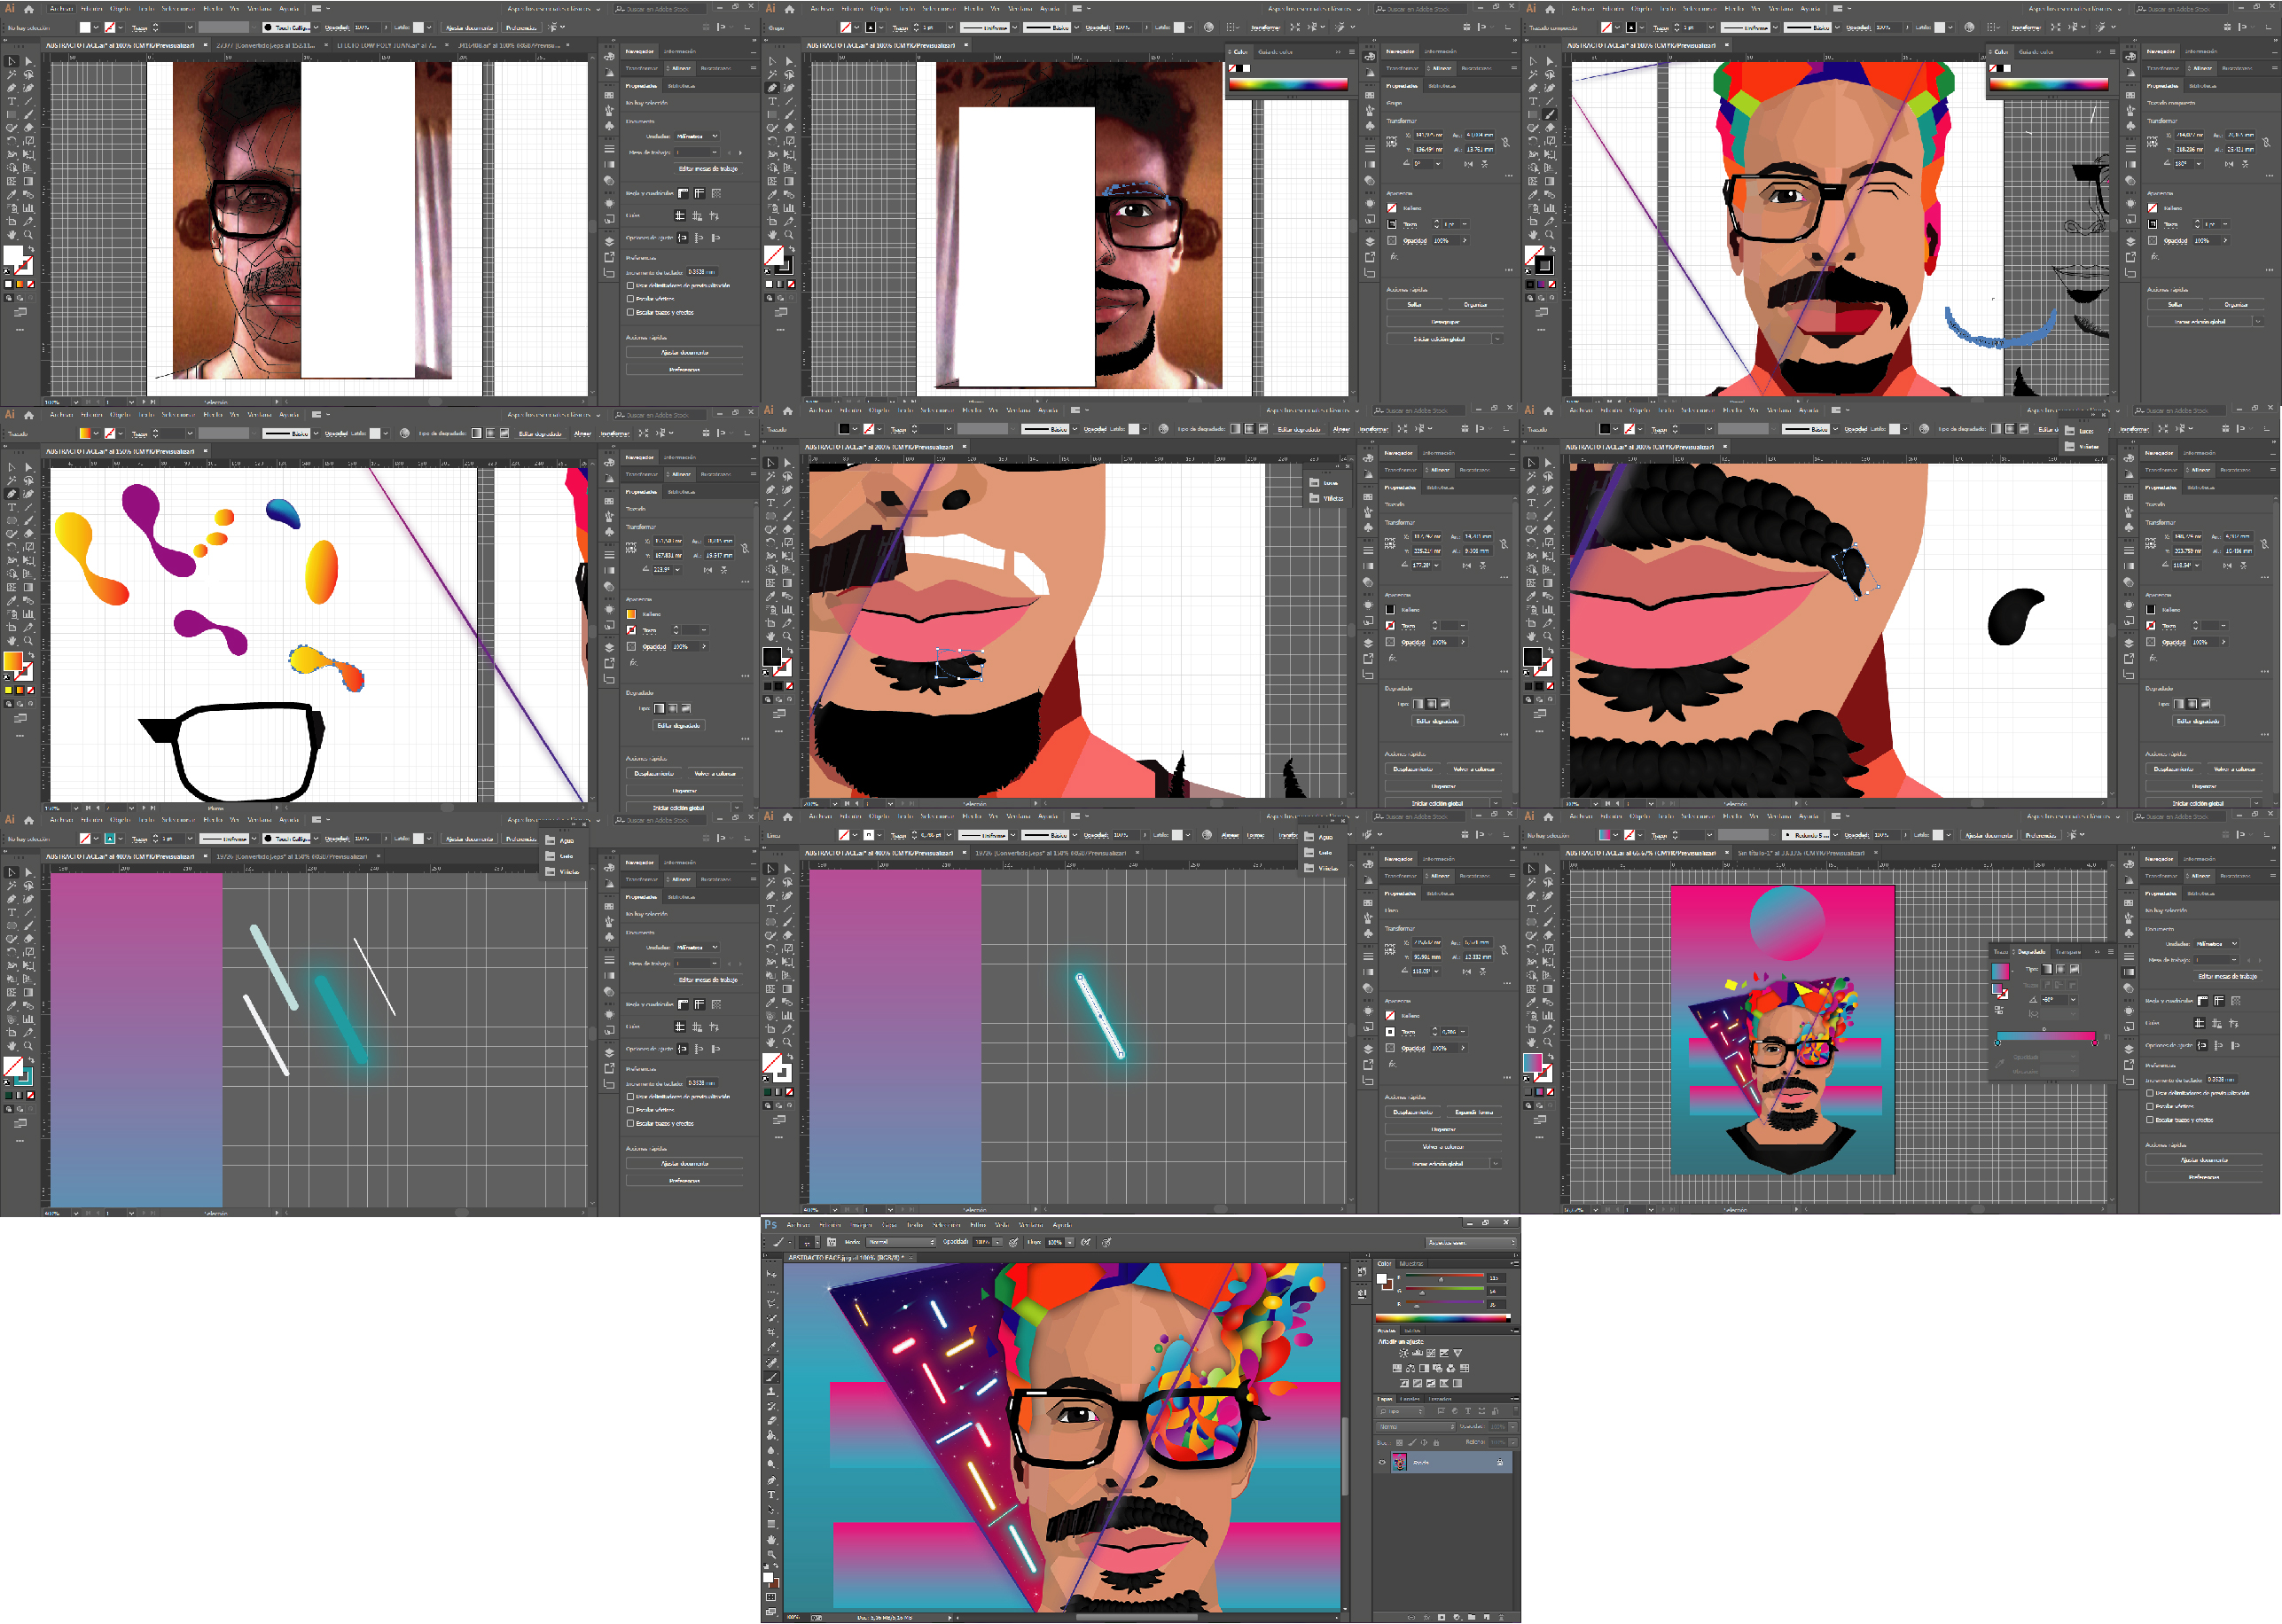Click the 'Incremento de teclado' field in the Degradado-panel window

click(x=2222, y=1080)
